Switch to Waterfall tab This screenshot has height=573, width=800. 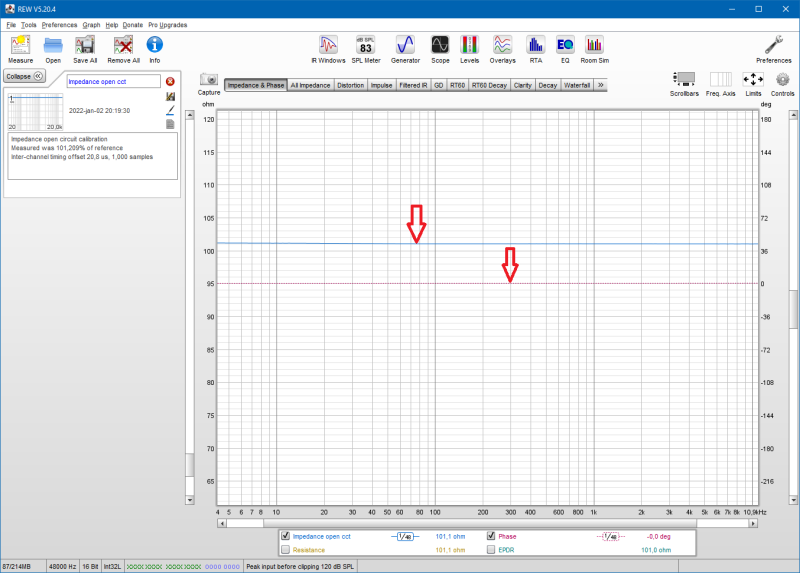coord(577,85)
